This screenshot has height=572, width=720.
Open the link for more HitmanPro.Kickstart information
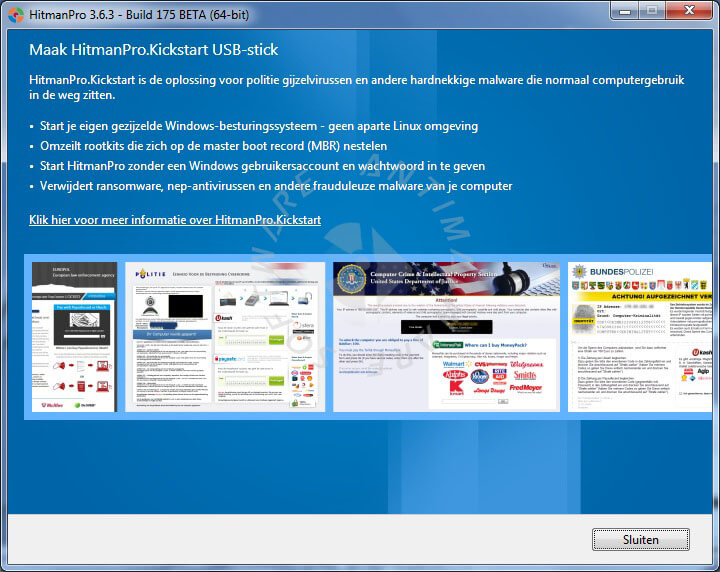pyautogui.click(x=175, y=220)
